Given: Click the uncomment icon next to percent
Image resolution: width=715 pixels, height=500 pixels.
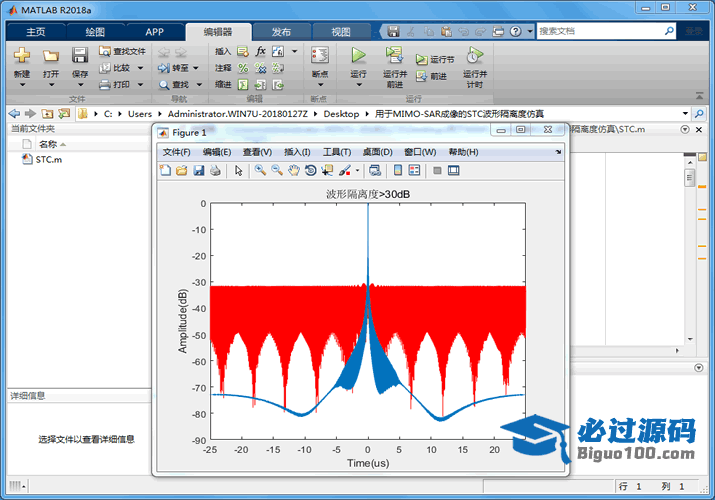Looking at the screenshot, I should (x=260, y=68).
